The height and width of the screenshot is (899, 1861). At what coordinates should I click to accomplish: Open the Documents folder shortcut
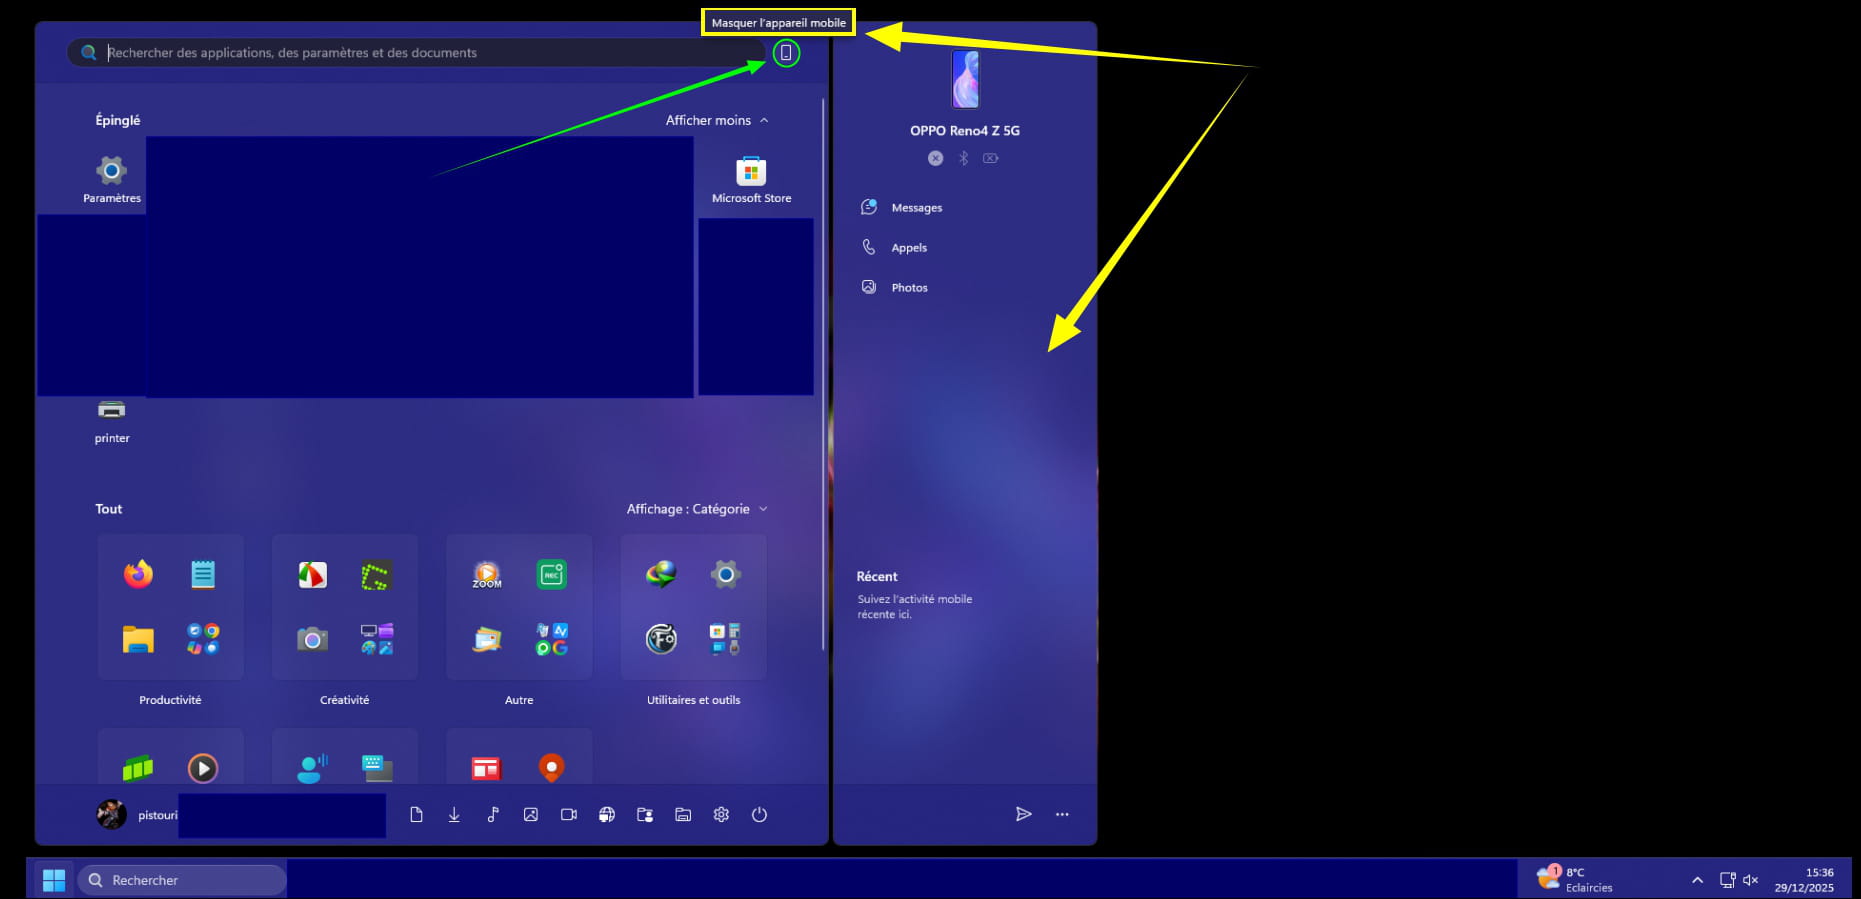tap(416, 815)
